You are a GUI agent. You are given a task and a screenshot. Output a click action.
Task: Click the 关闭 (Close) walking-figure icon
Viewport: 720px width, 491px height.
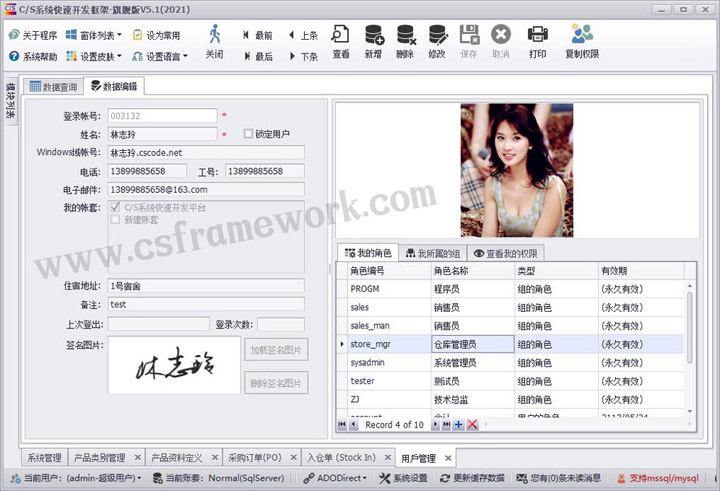(x=214, y=35)
